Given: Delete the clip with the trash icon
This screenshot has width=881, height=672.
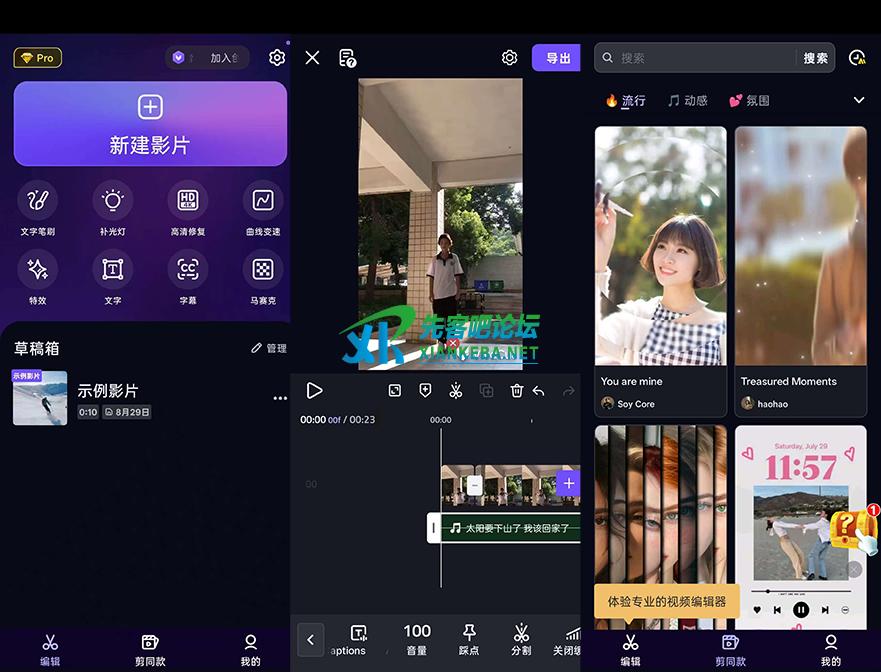Looking at the screenshot, I should [517, 391].
